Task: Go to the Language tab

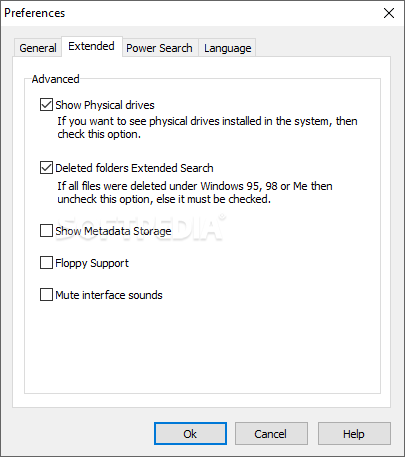Action: pyautogui.click(x=228, y=48)
